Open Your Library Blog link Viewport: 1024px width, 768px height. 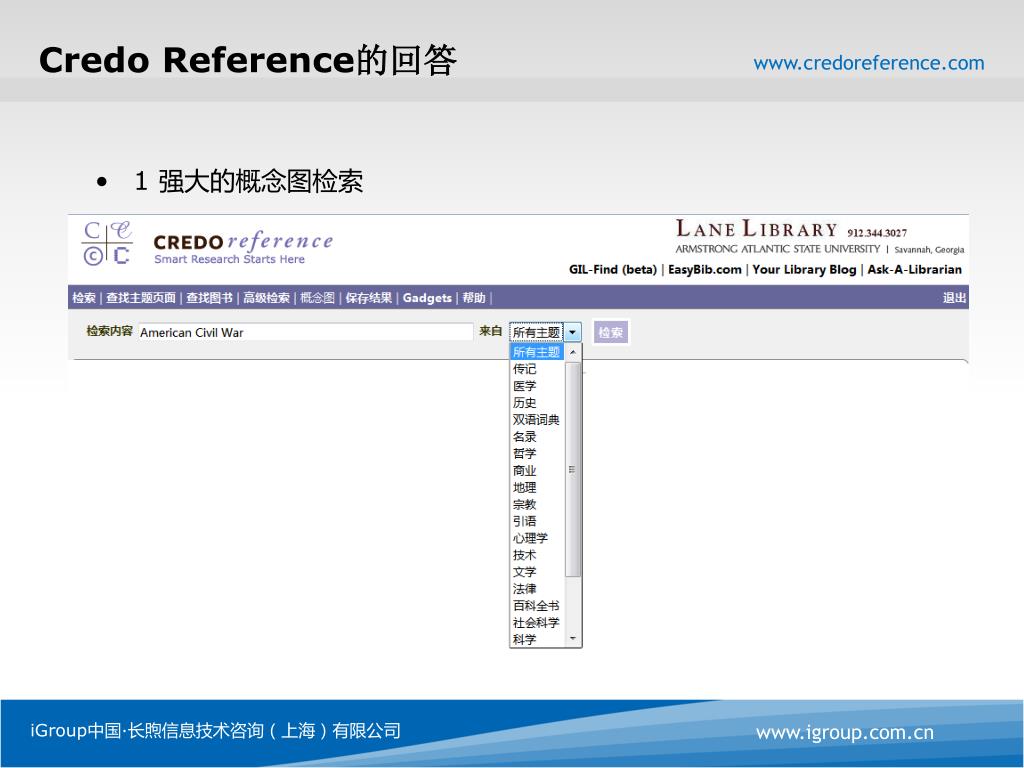point(804,270)
